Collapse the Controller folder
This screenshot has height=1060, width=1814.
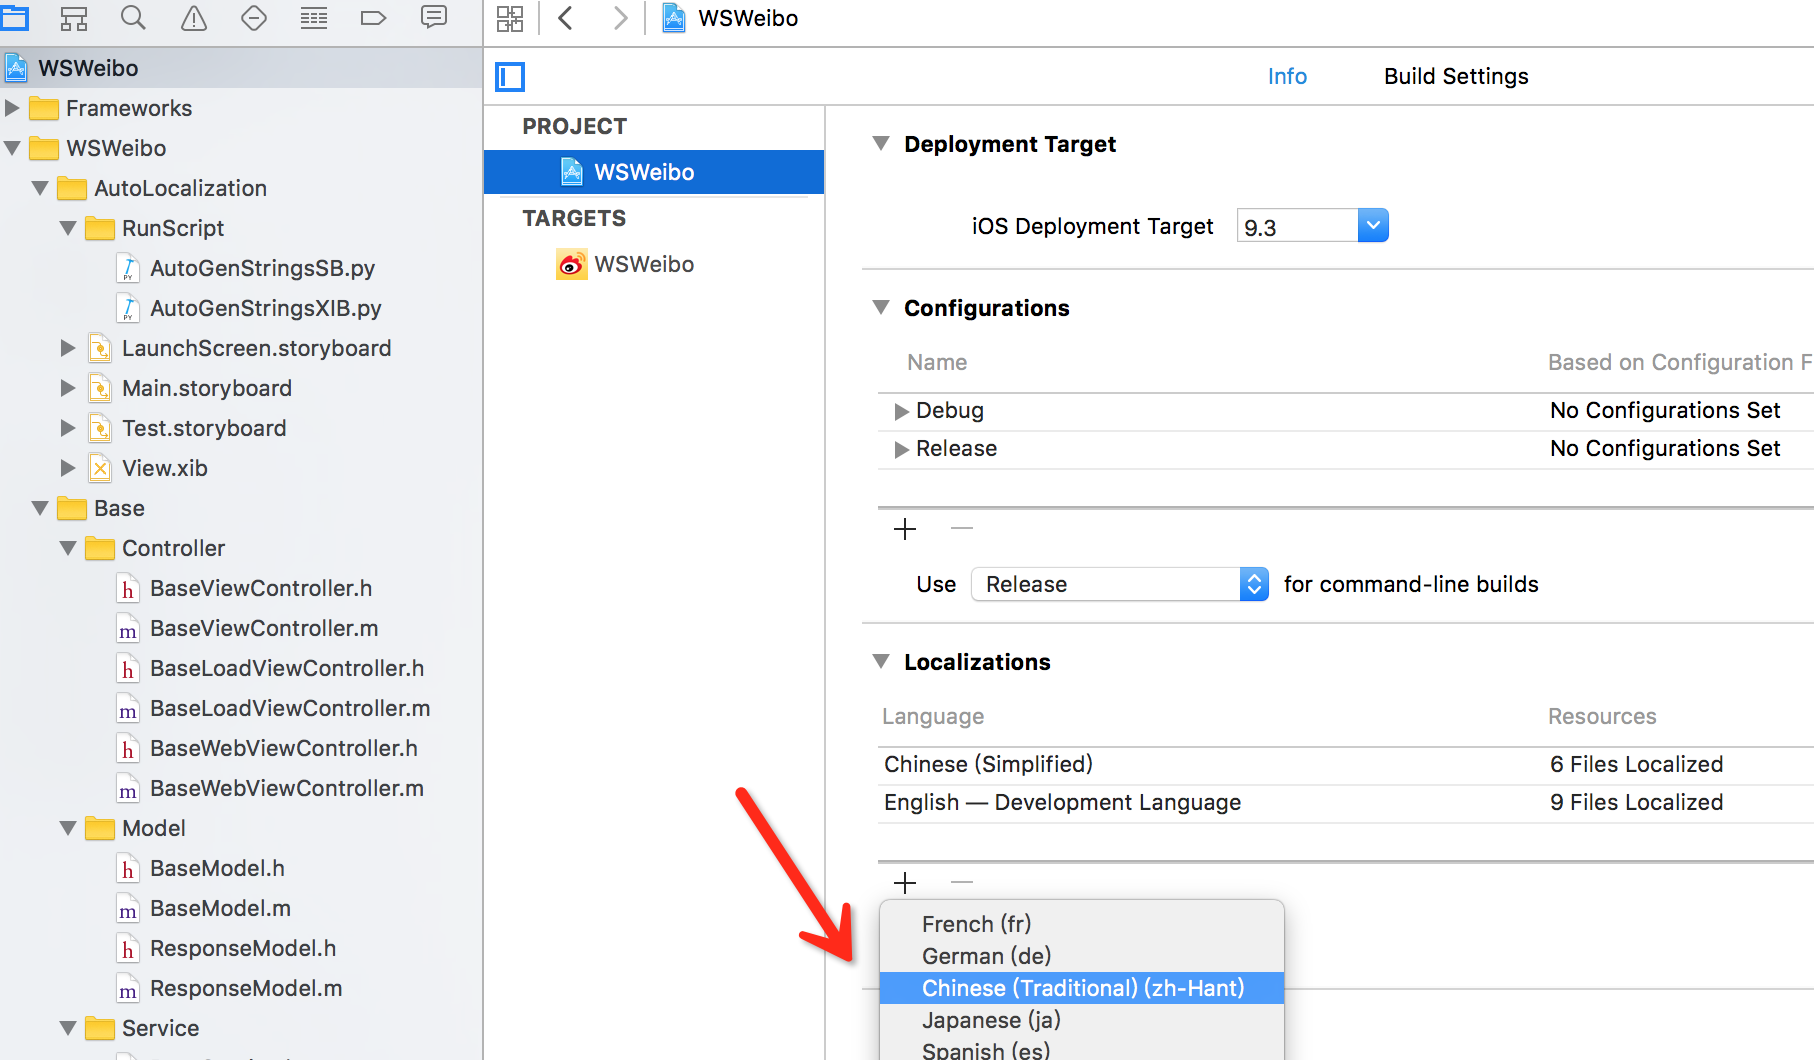[x=68, y=548]
